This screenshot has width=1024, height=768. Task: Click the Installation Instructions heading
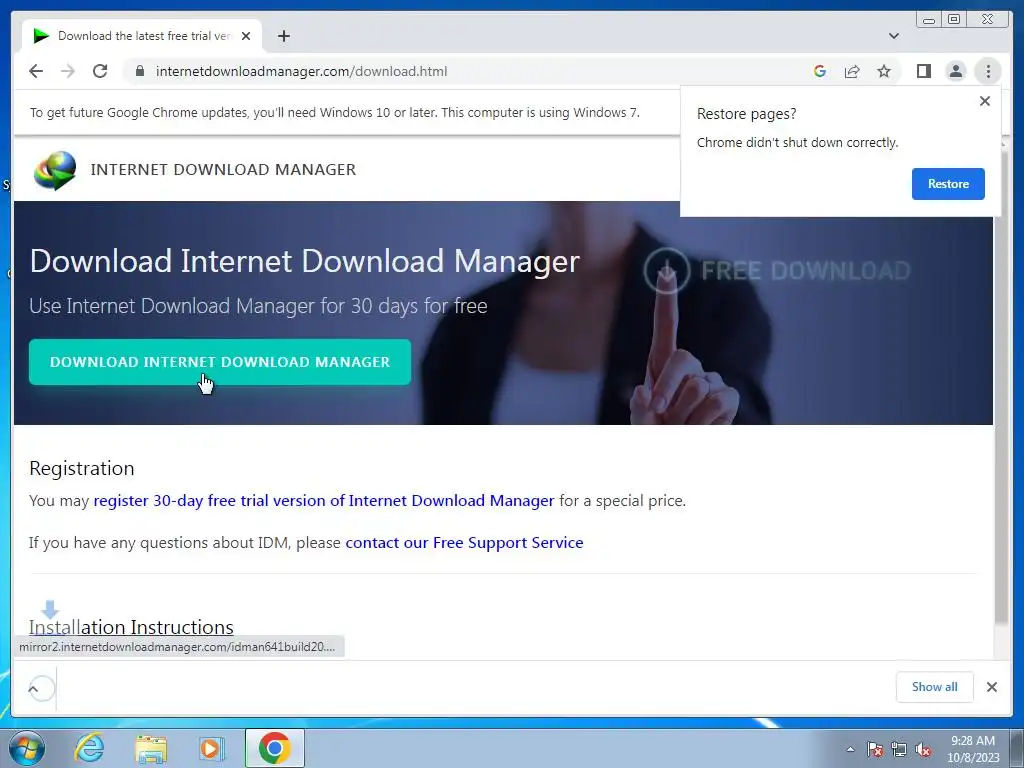tap(131, 627)
